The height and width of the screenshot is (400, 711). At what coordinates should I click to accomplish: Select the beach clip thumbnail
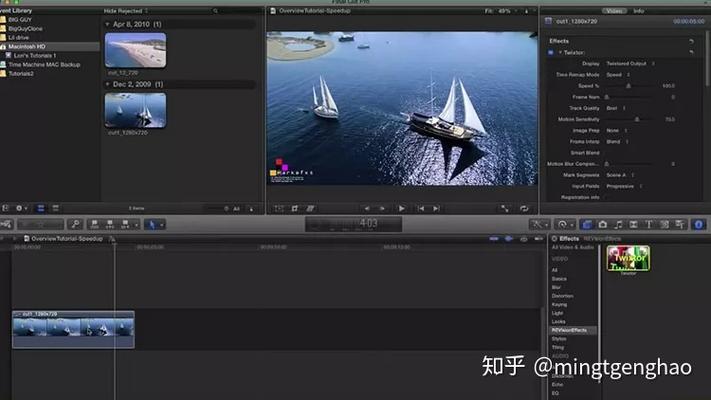coord(136,50)
